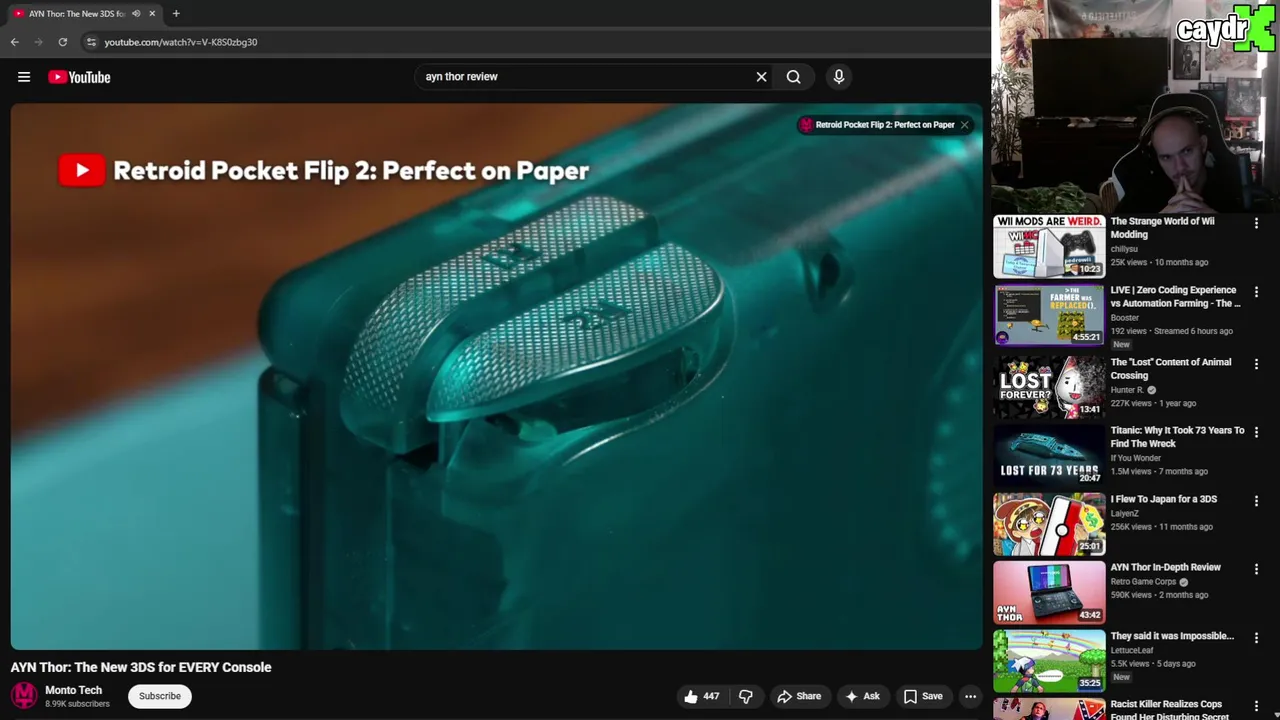
Task: Click the video title 'AYN Thor: The New 3DS'
Action: point(141,667)
